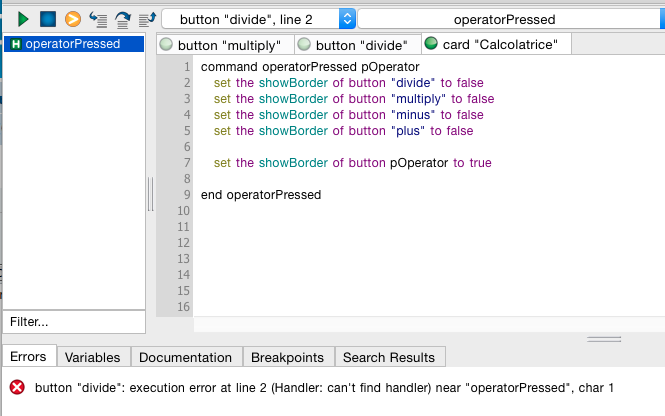This screenshot has height=416, width=665.
Task: Show the Breakpoints tab
Action: [287, 357]
